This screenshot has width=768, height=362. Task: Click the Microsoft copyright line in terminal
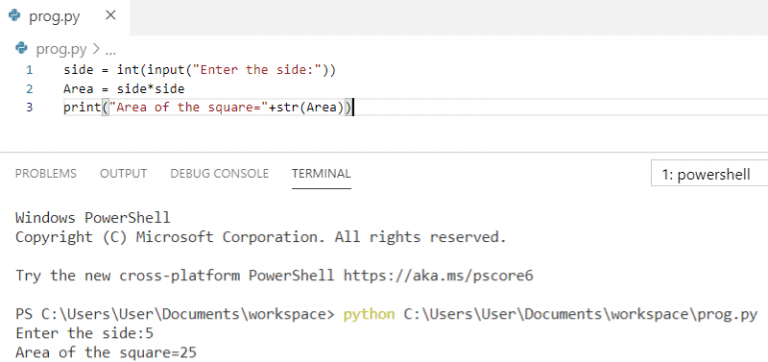(x=261, y=238)
